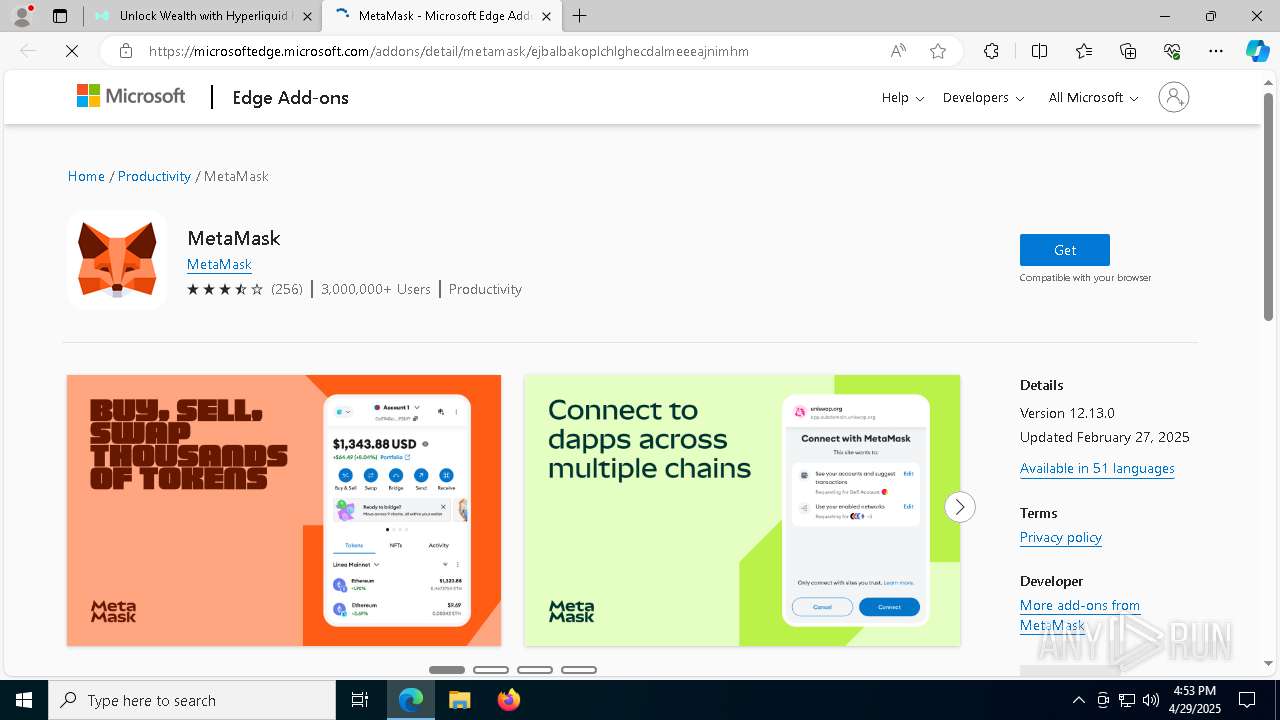Open the Privacy policy link
The image size is (1280, 720).
pos(1061,537)
